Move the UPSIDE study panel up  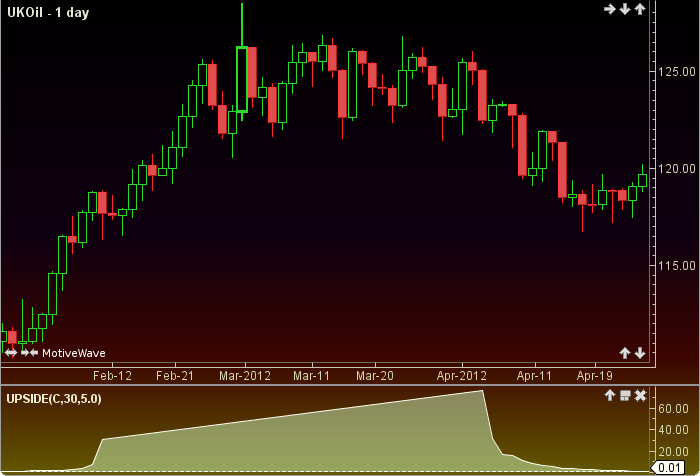click(x=610, y=395)
